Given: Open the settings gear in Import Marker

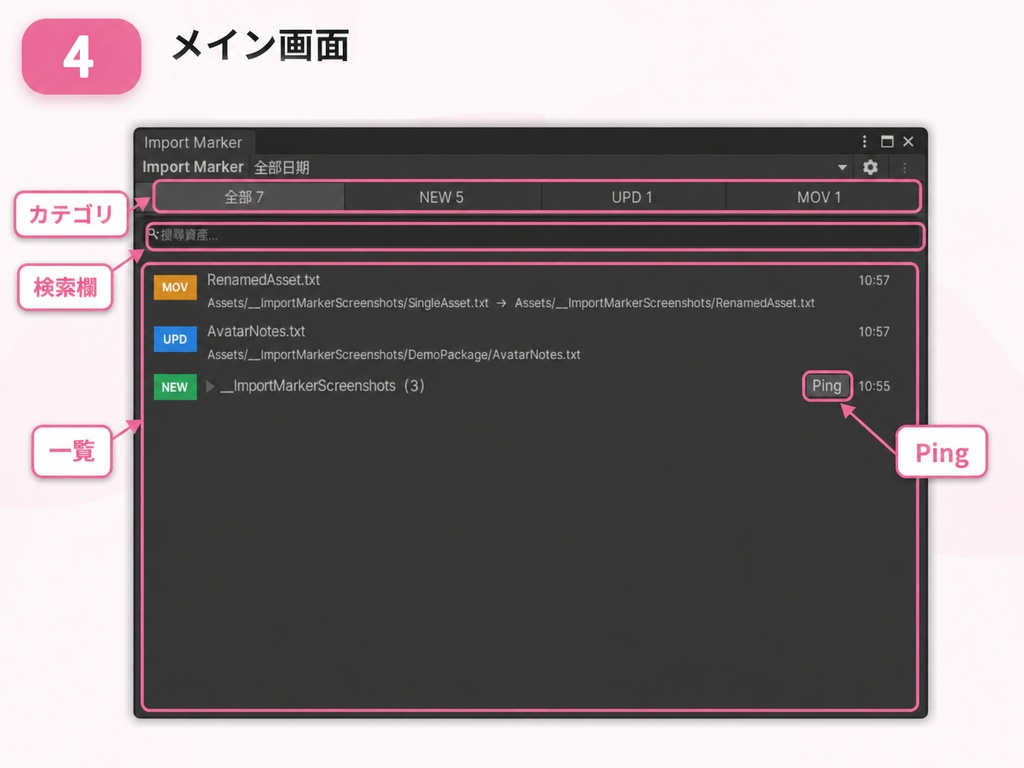Looking at the screenshot, I should click(870, 167).
